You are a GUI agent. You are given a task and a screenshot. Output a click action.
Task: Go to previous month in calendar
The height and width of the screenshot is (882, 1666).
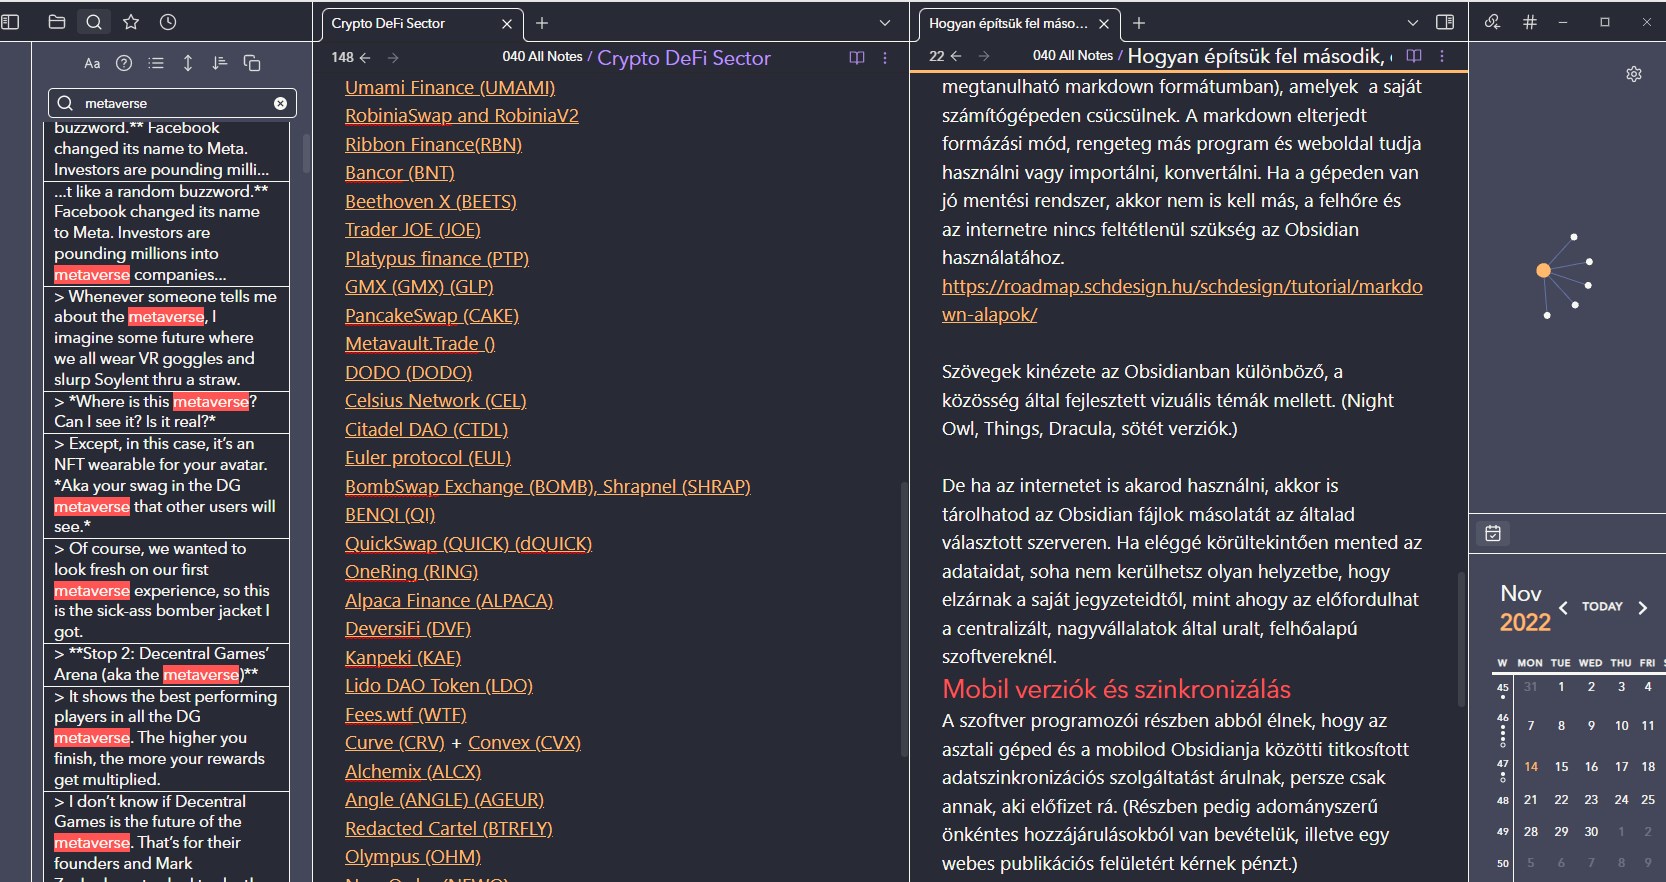[1563, 607]
